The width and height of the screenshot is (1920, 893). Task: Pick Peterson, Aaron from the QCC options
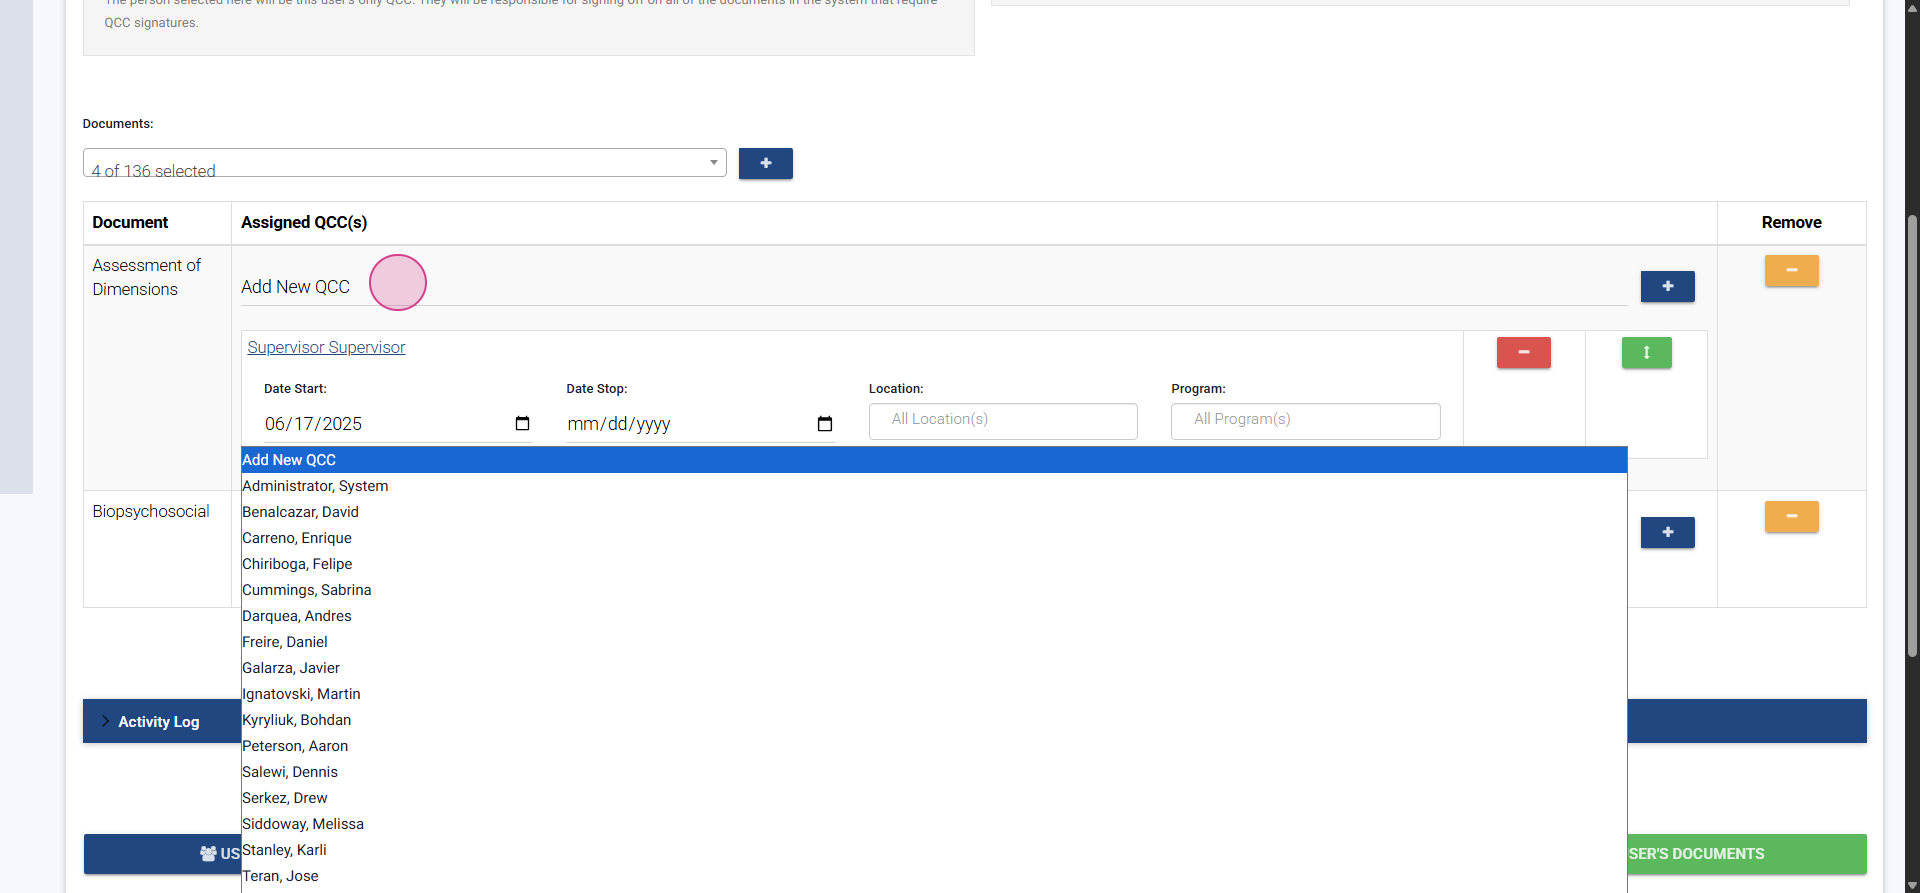pyautogui.click(x=295, y=746)
